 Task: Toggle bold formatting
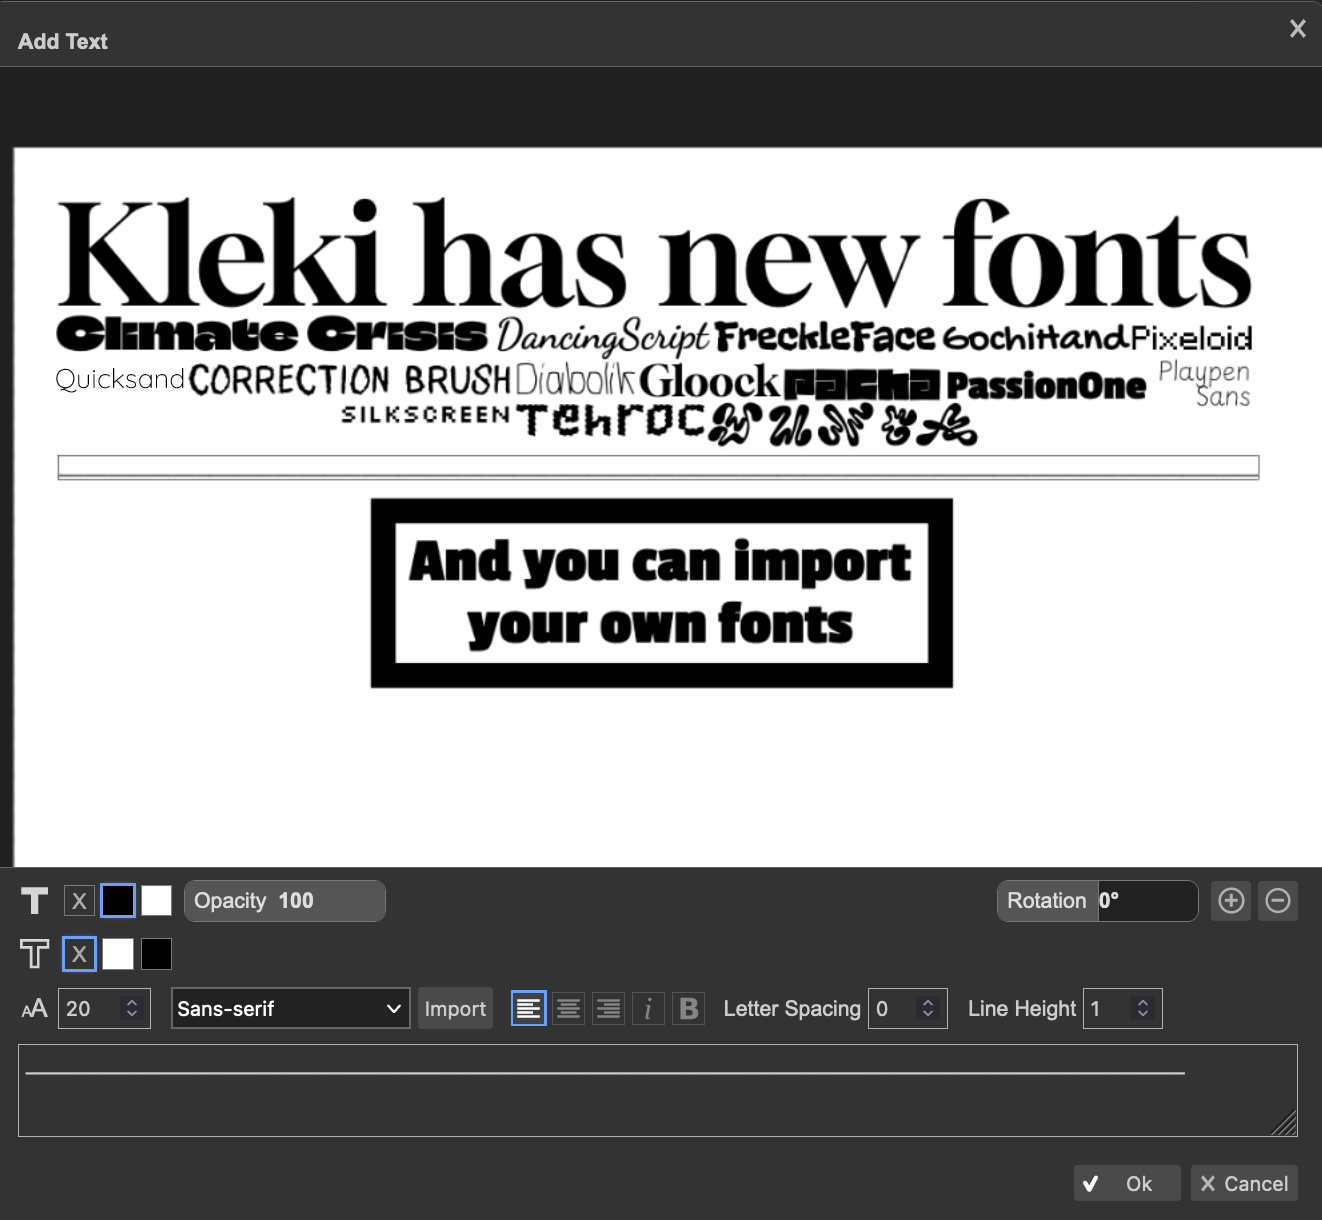[x=688, y=1009]
